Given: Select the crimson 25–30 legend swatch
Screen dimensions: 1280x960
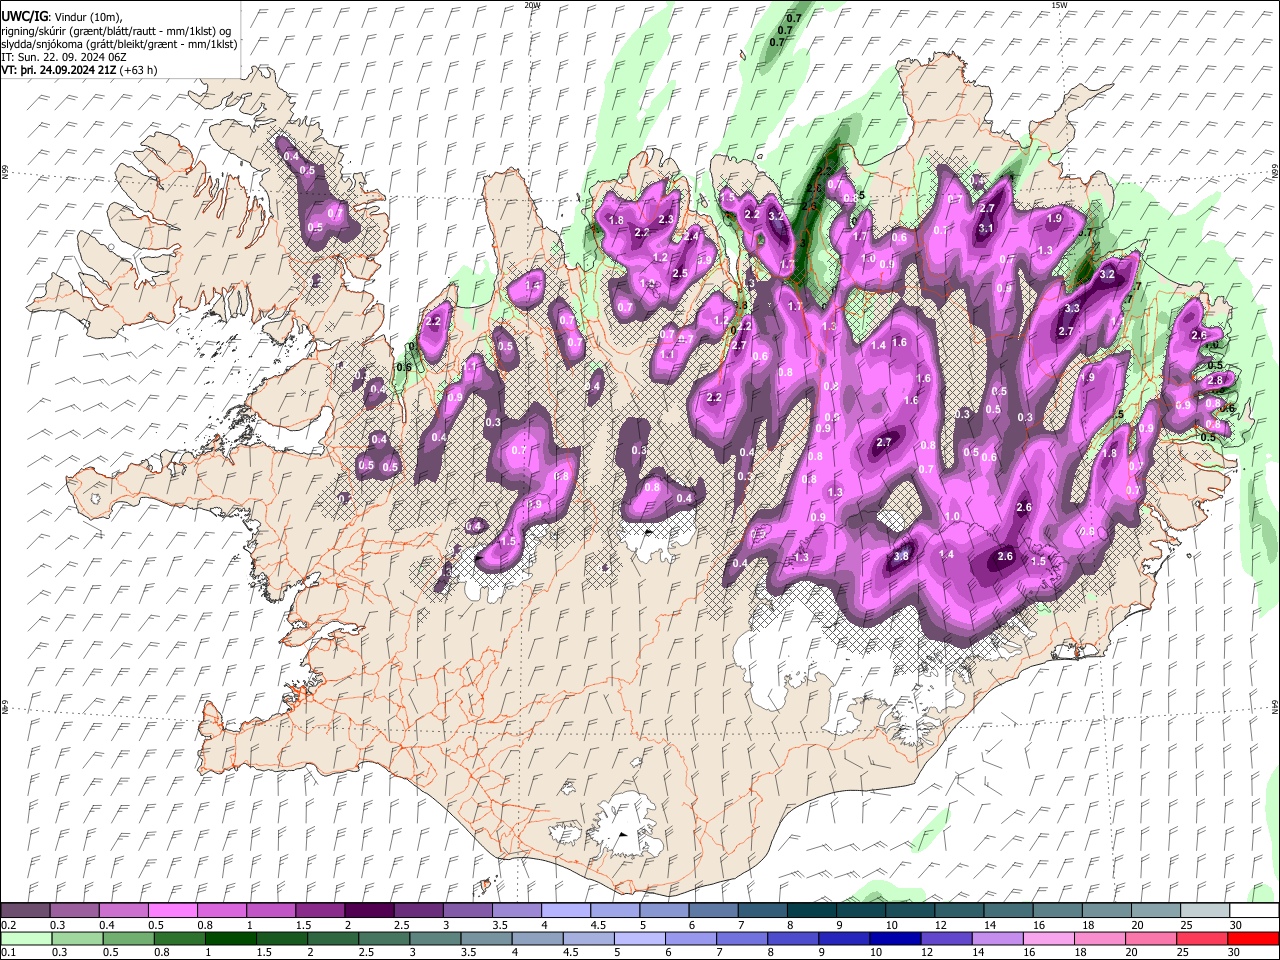Looking at the screenshot, I should point(1201,939).
